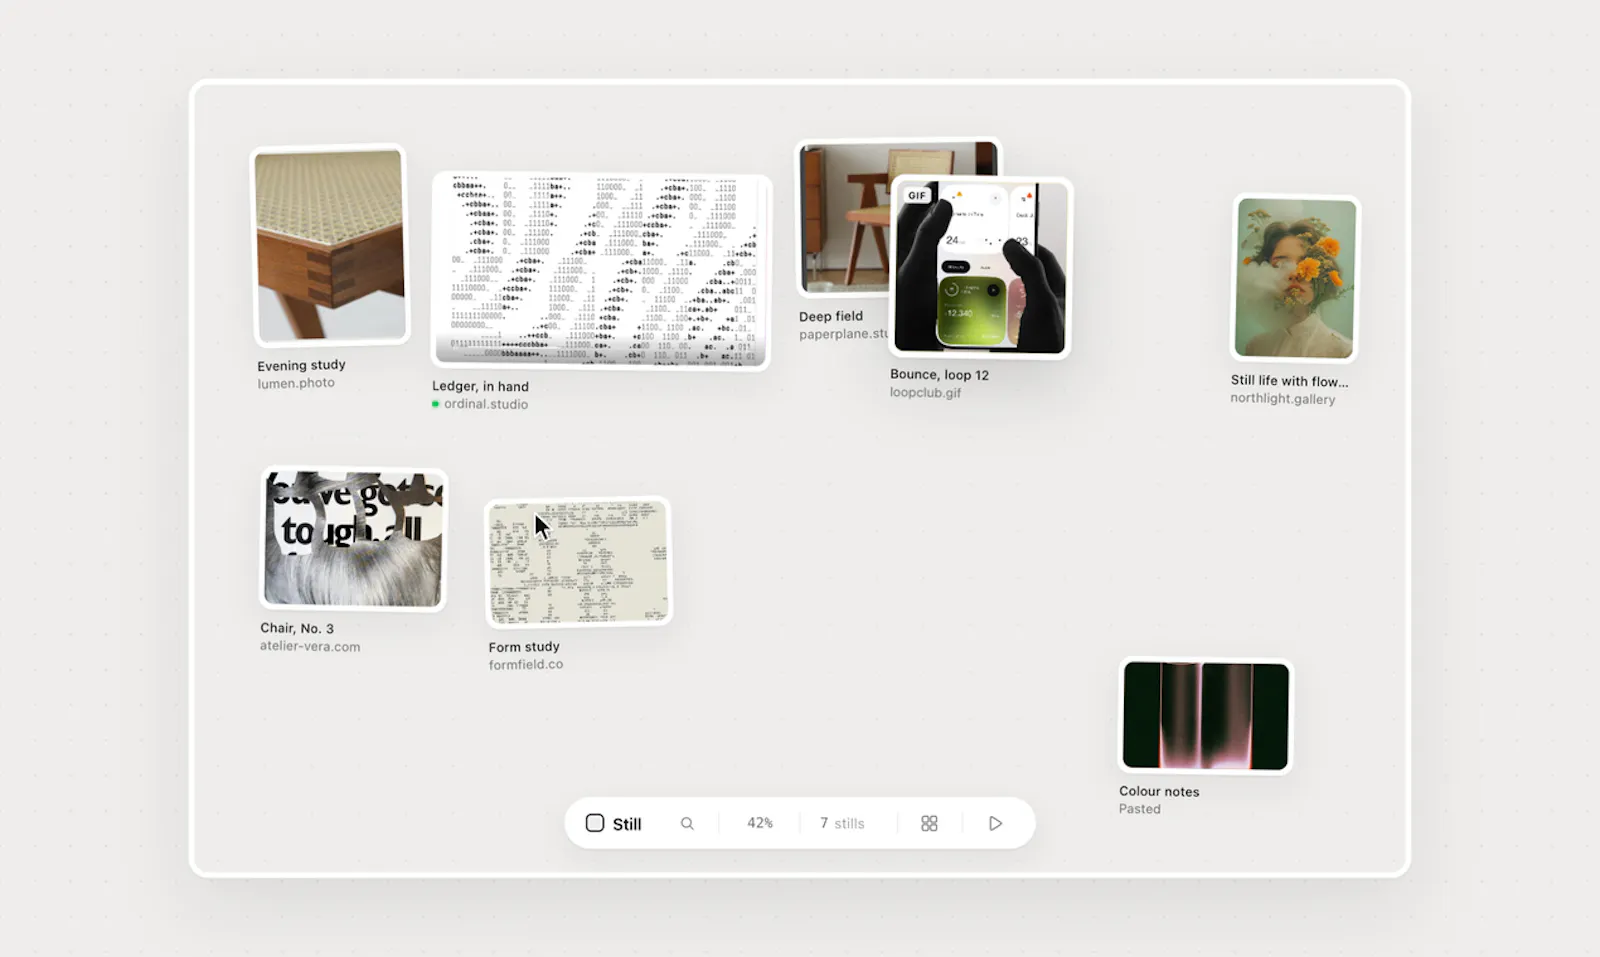Click the 'Deep field' title

click(x=831, y=316)
